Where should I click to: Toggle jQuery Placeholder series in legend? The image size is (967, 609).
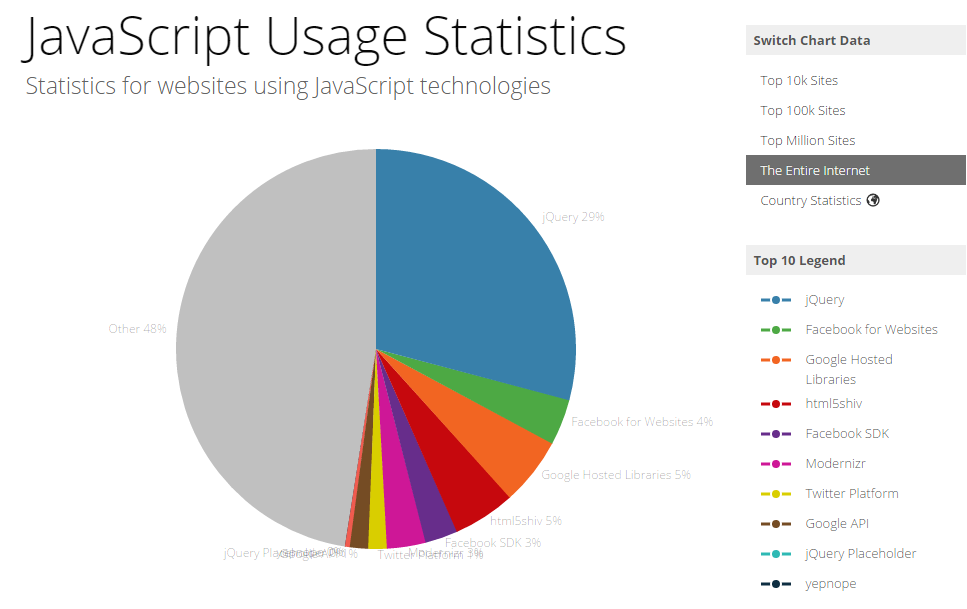pyautogui.click(x=860, y=554)
